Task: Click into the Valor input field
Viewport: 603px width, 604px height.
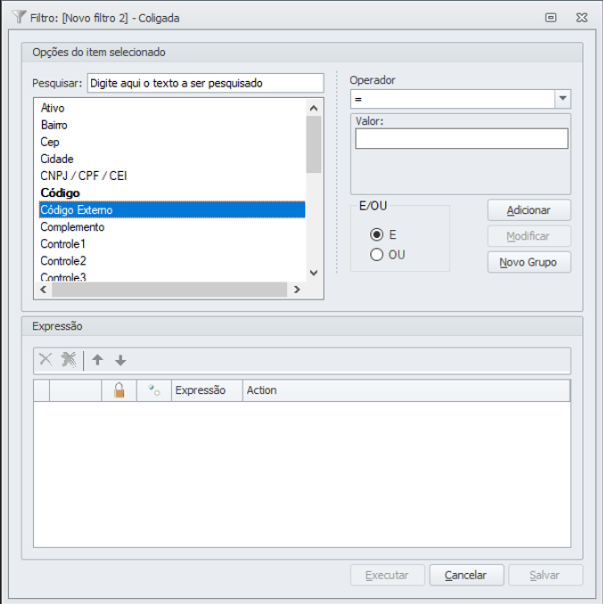Action: coord(461,140)
